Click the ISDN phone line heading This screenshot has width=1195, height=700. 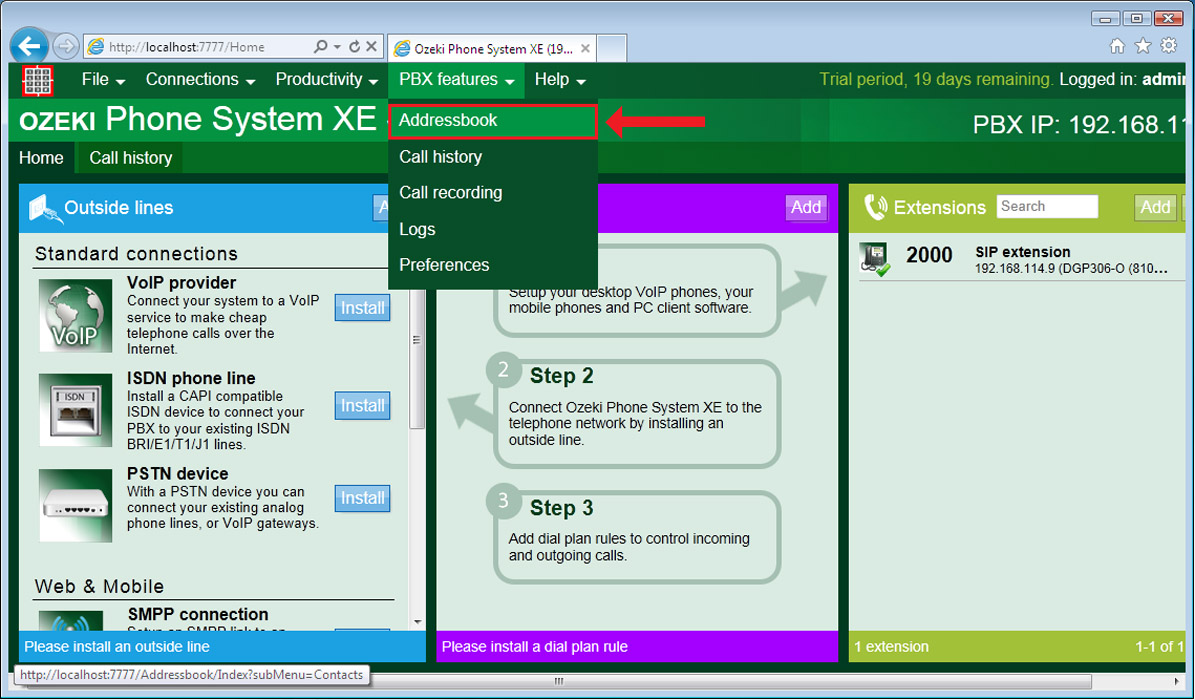pos(191,378)
